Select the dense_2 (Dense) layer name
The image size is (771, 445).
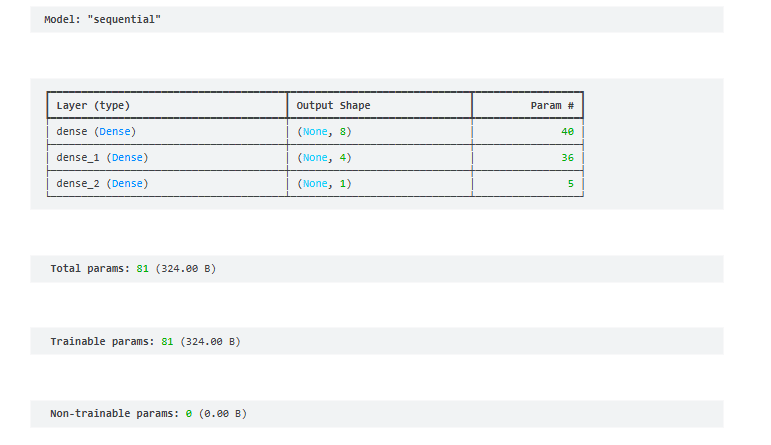pyautogui.click(x=102, y=183)
